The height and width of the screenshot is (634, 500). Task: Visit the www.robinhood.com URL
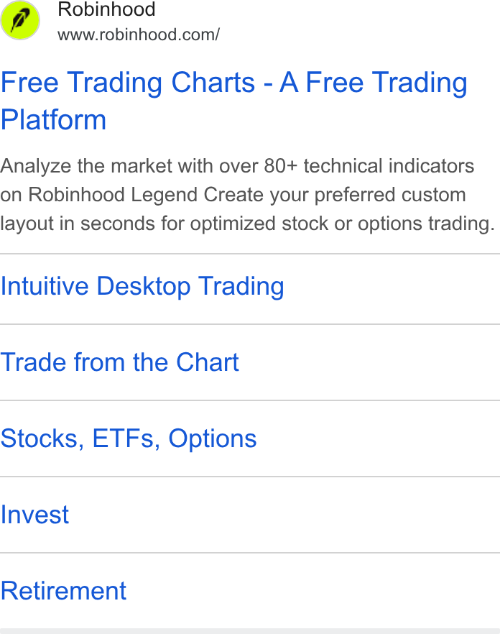pos(139,35)
